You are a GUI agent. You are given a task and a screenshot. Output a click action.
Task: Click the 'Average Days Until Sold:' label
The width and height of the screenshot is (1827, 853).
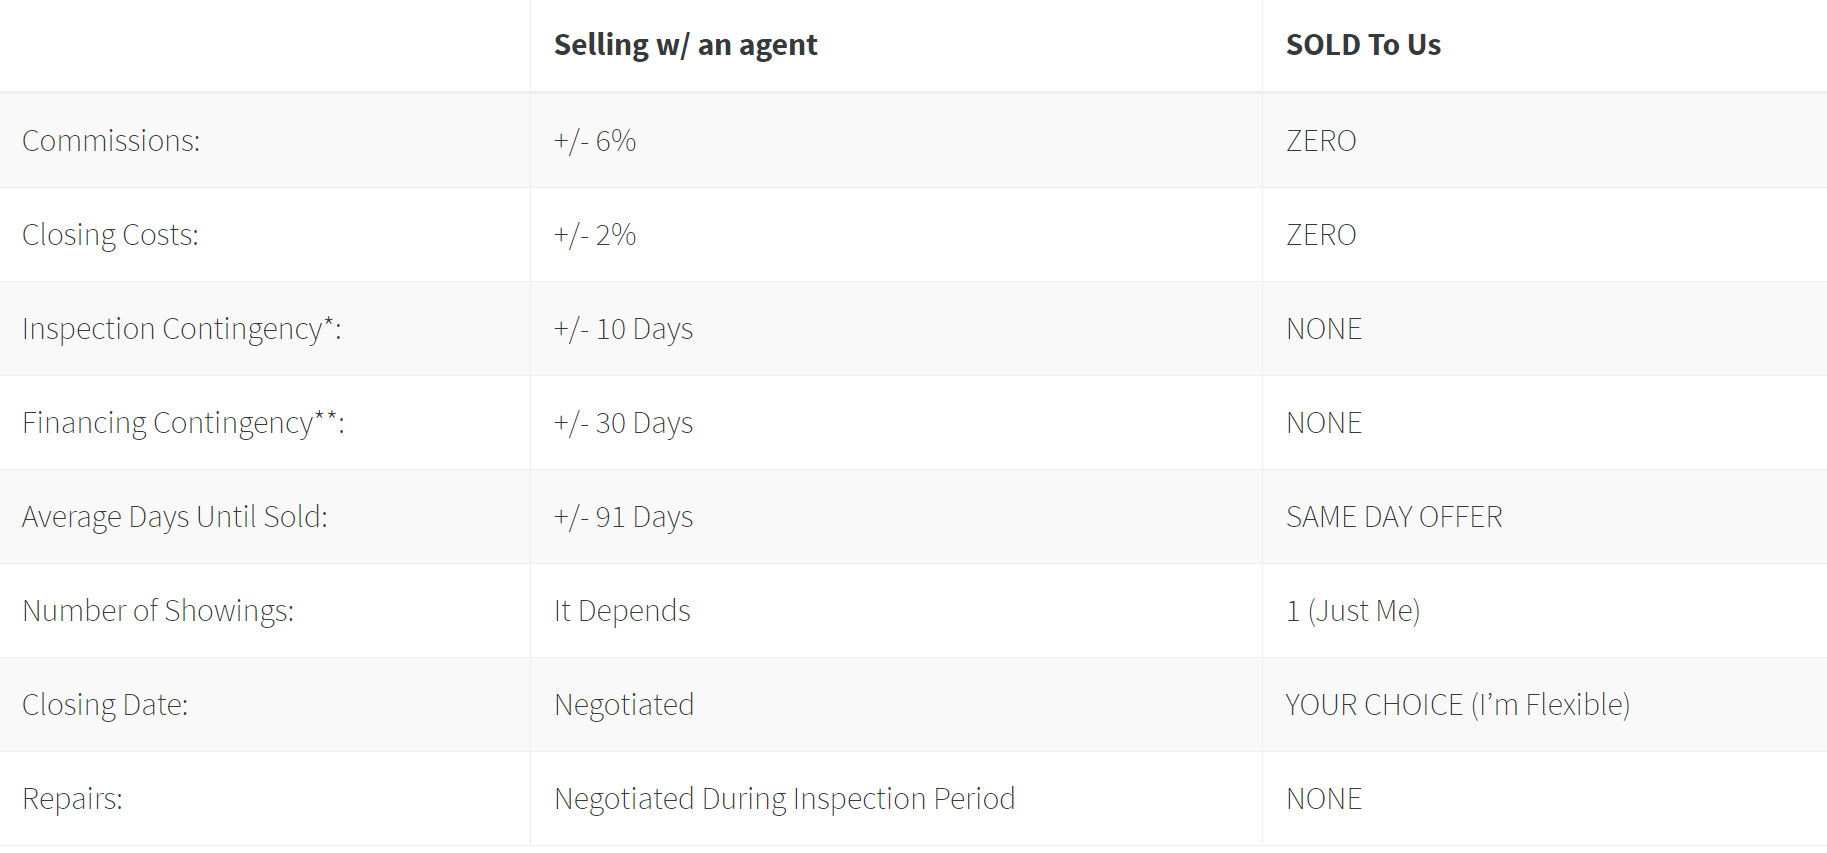click(x=175, y=517)
